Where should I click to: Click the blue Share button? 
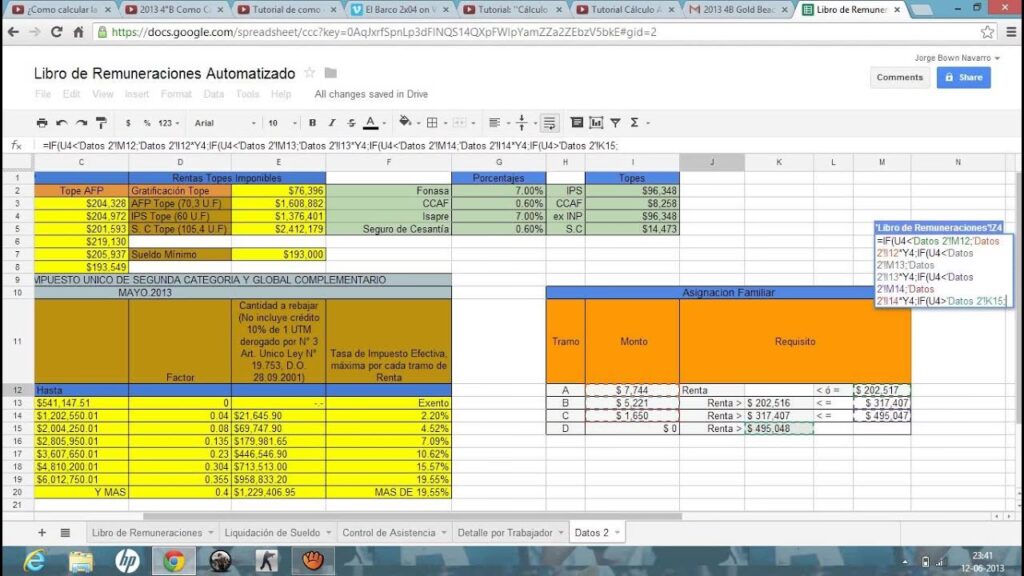(963, 77)
